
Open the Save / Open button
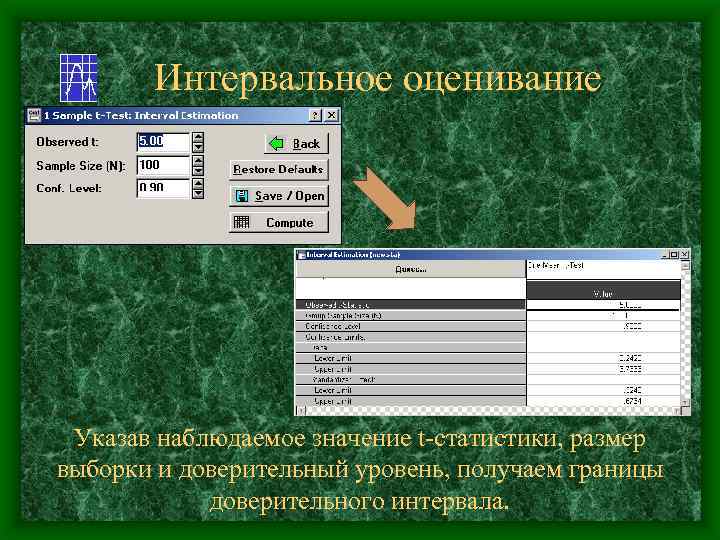tap(279, 196)
